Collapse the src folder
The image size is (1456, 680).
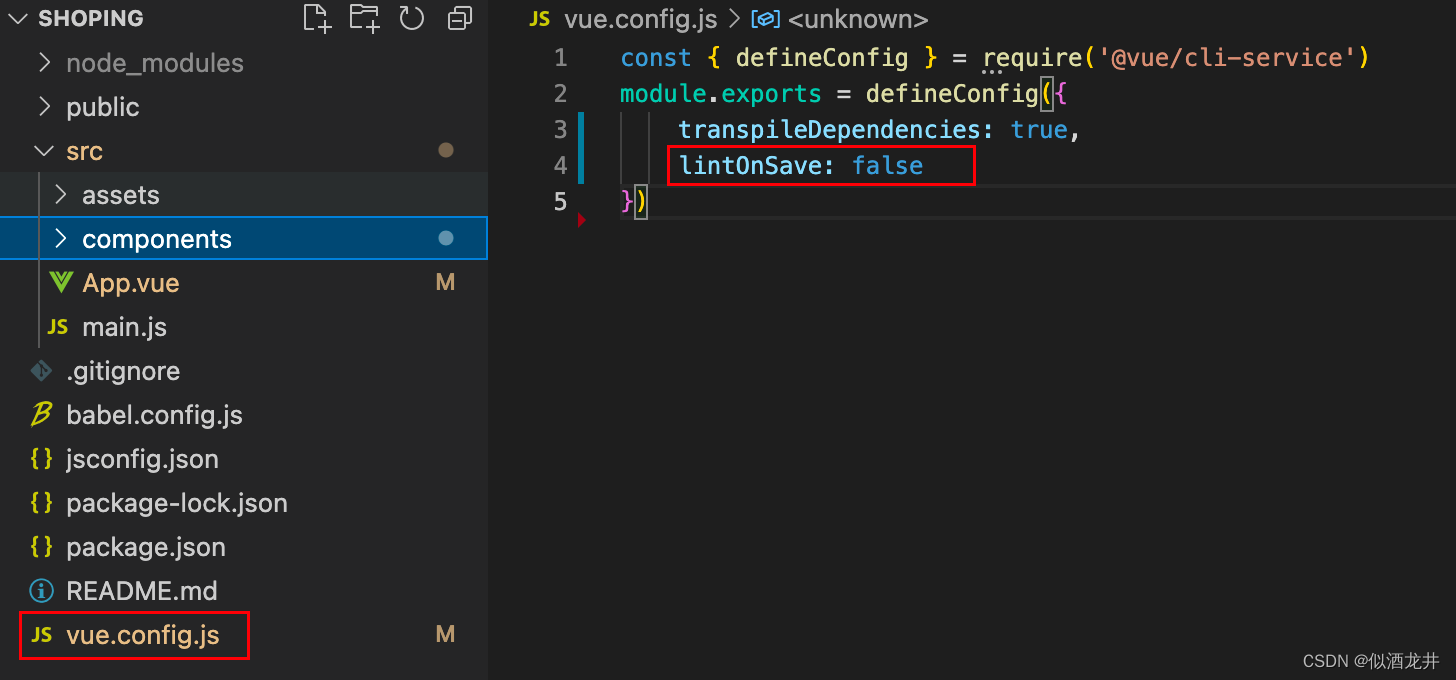tap(43, 150)
